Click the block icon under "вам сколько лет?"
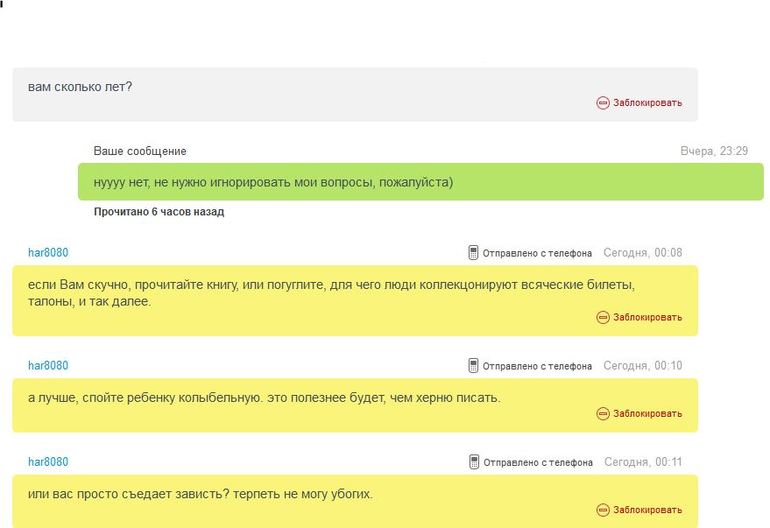 coord(603,102)
